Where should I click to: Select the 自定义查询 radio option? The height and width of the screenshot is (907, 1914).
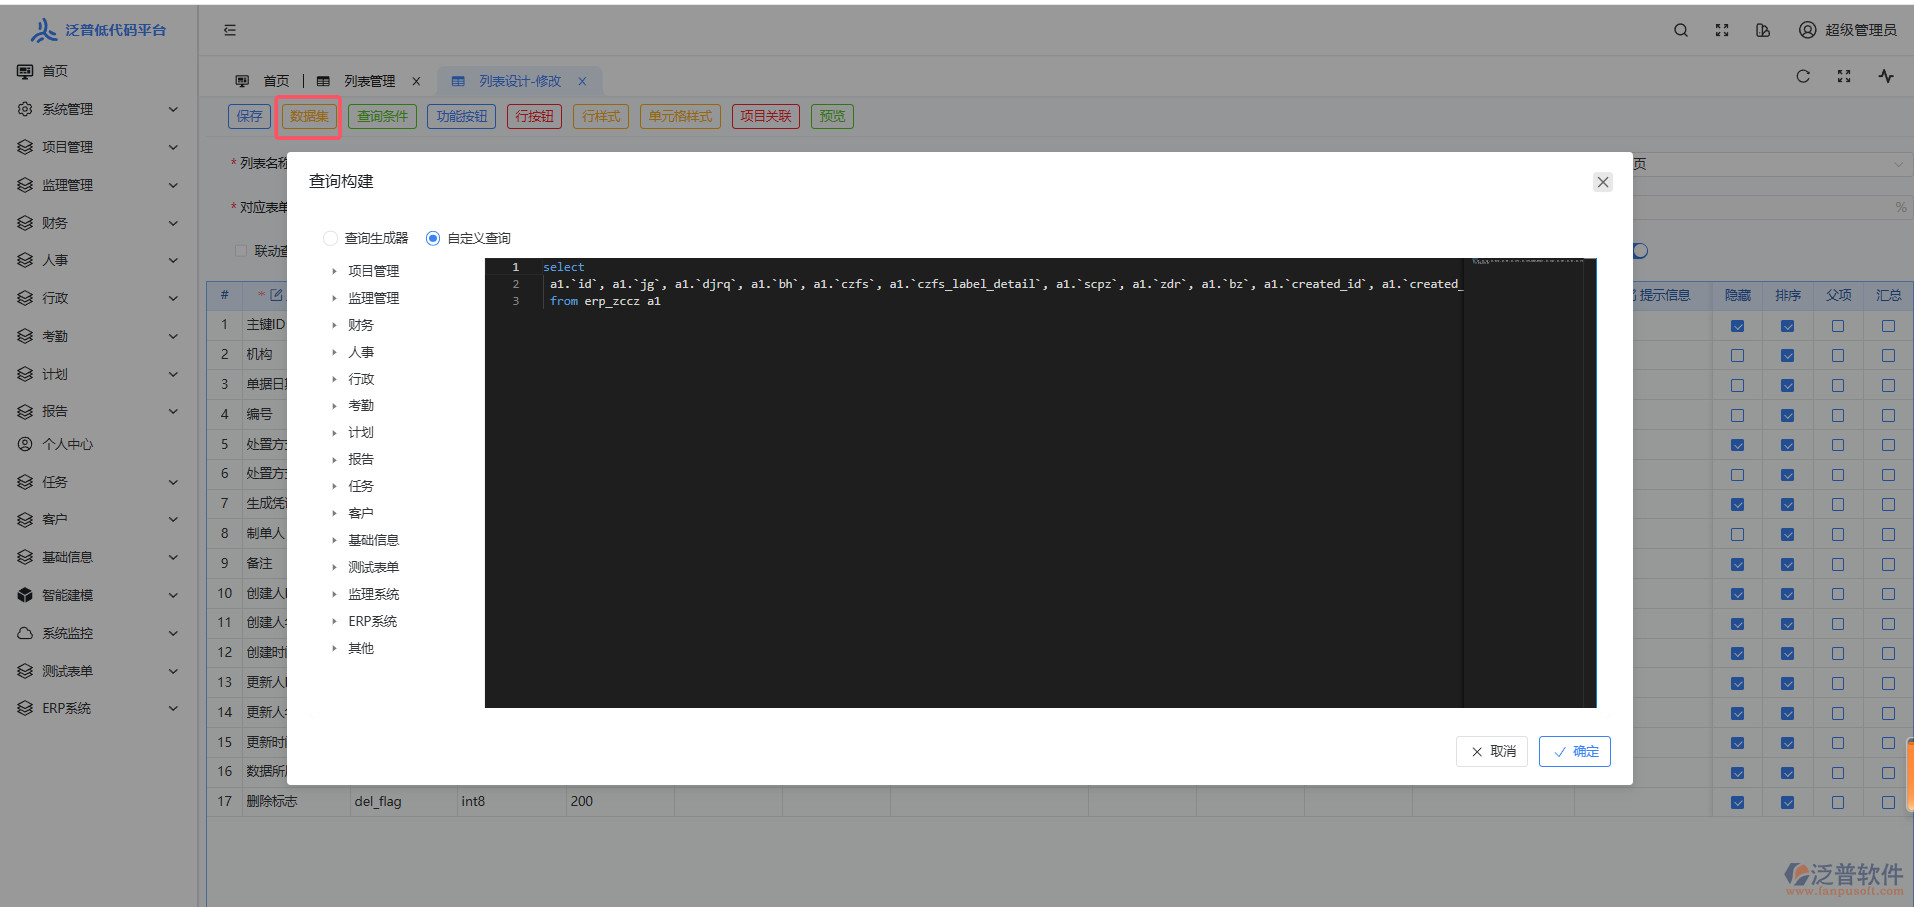(x=433, y=238)
